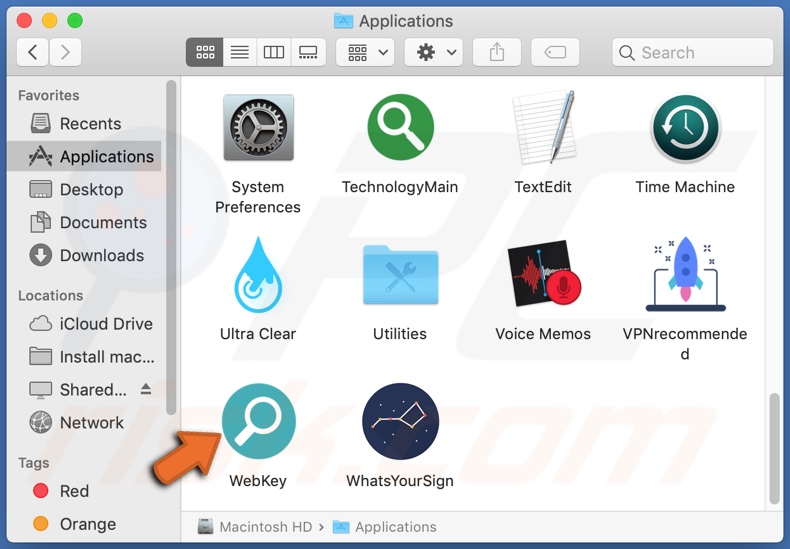Image resolution: width=790 pixels, height=549 pixels.
Task: Click the Ultra Clear name label
Action: (x=258, y=333)
